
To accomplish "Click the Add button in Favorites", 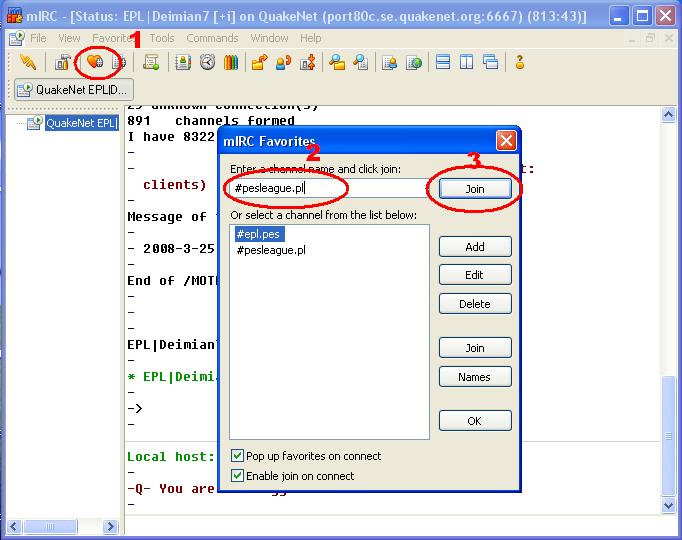I will tap(475, 247).
